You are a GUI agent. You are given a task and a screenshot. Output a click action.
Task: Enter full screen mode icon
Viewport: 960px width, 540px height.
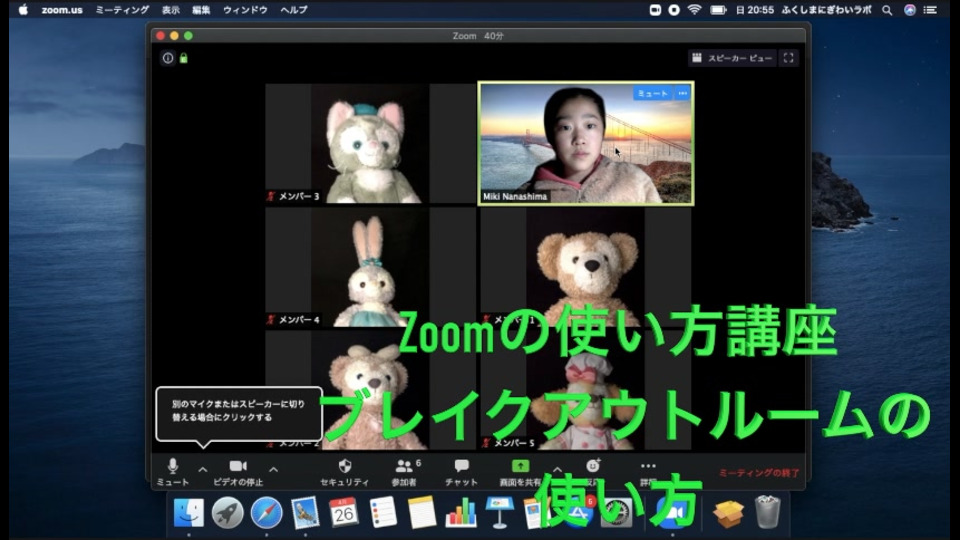pyautogui.click(x=789, y=58)
